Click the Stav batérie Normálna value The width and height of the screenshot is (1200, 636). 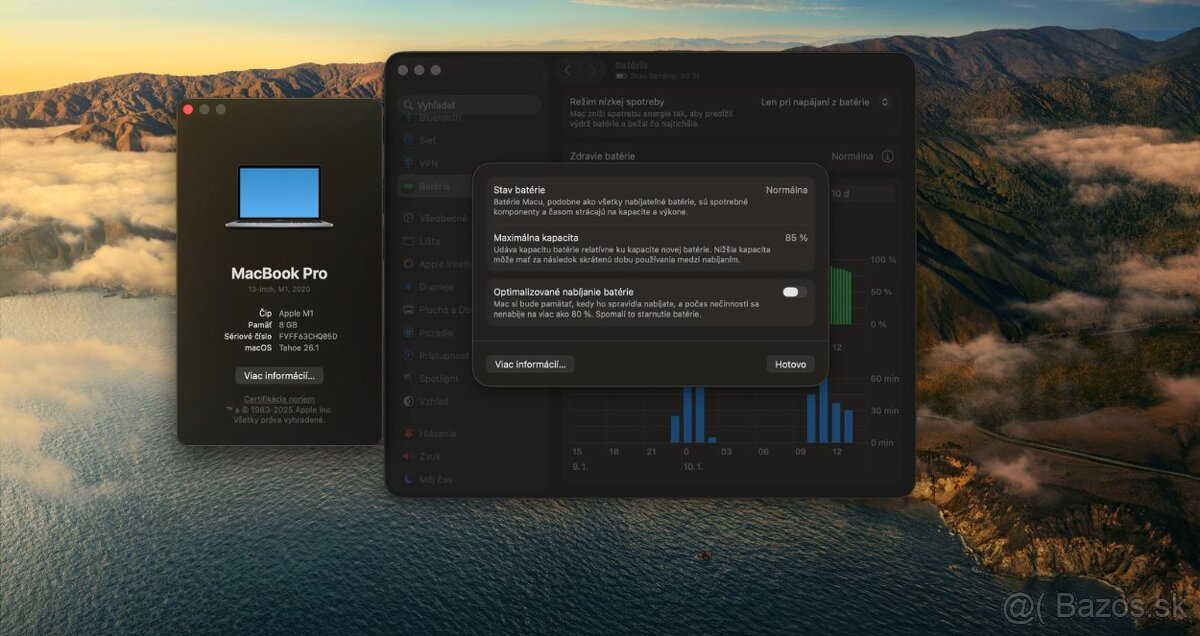click(x=786, y=190)
